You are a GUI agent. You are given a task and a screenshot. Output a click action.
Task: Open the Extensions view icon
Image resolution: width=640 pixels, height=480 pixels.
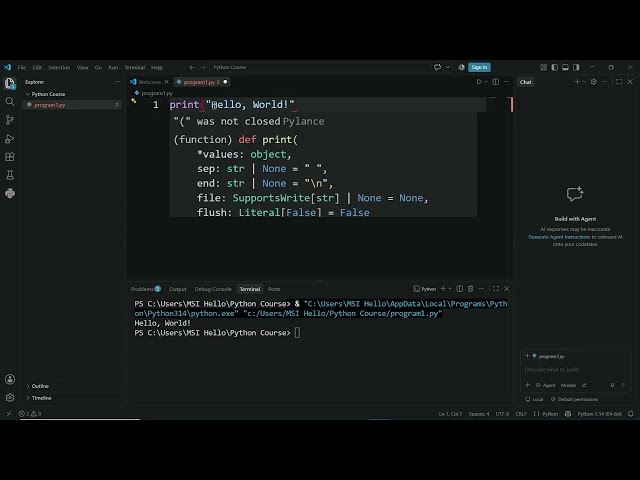click(10, 157)
